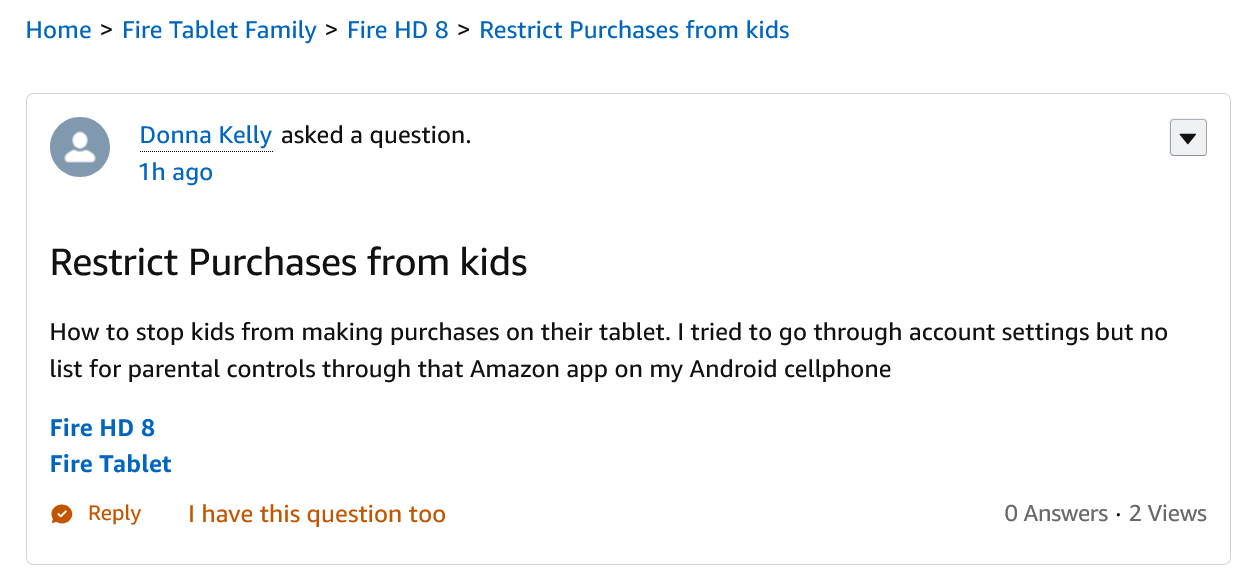Go to the Home breadcrumb

point(58,30)
